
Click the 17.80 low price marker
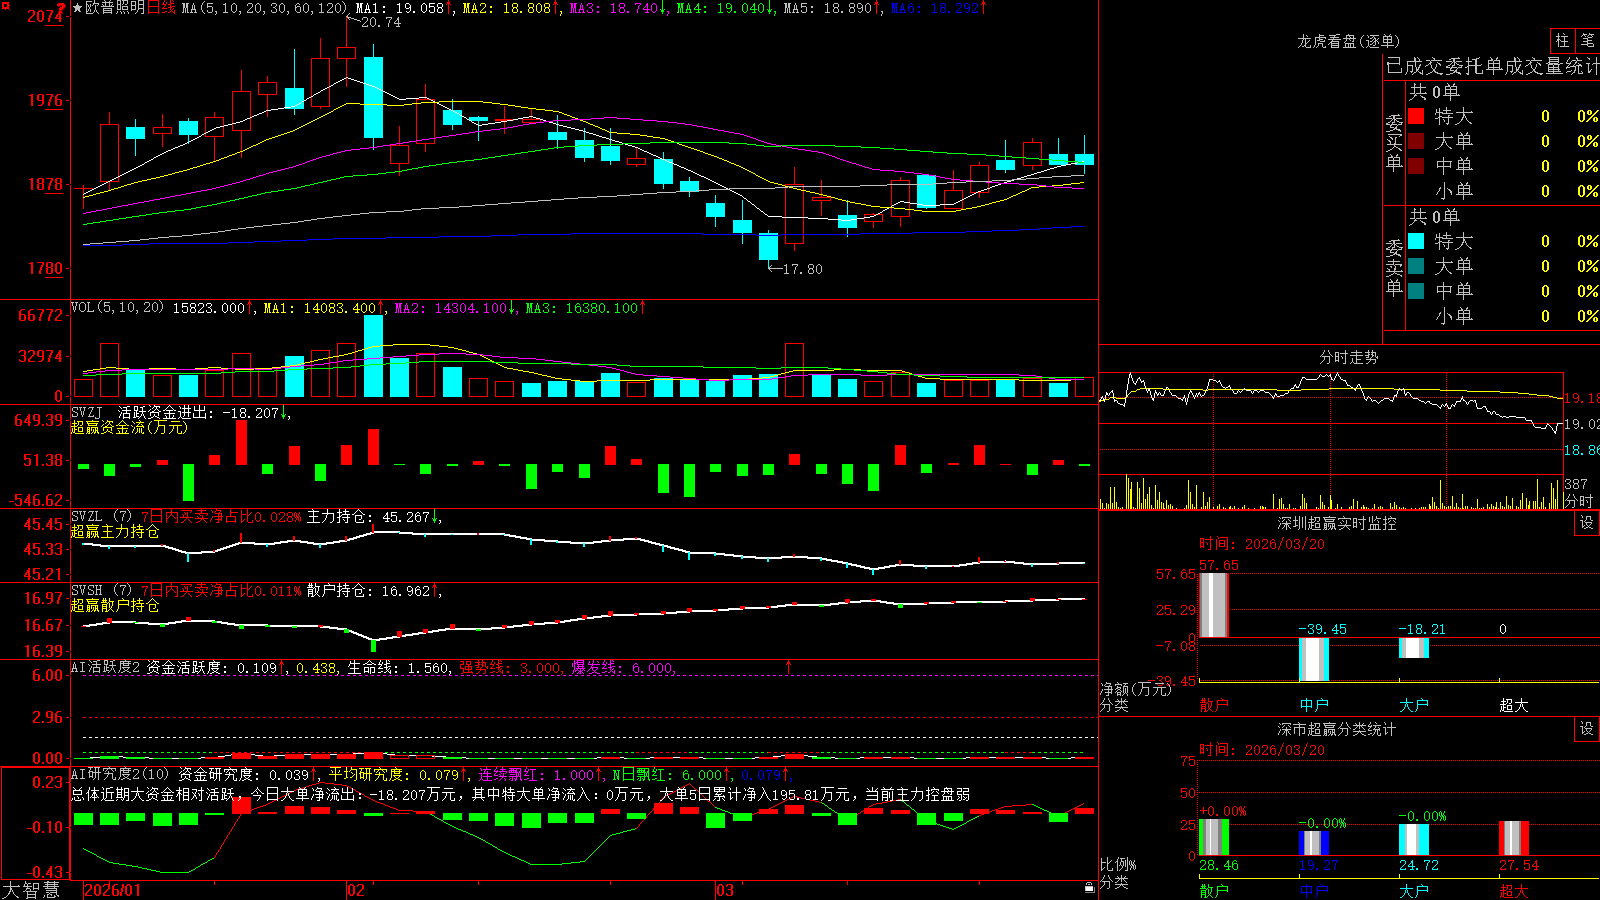click(802, 269)
